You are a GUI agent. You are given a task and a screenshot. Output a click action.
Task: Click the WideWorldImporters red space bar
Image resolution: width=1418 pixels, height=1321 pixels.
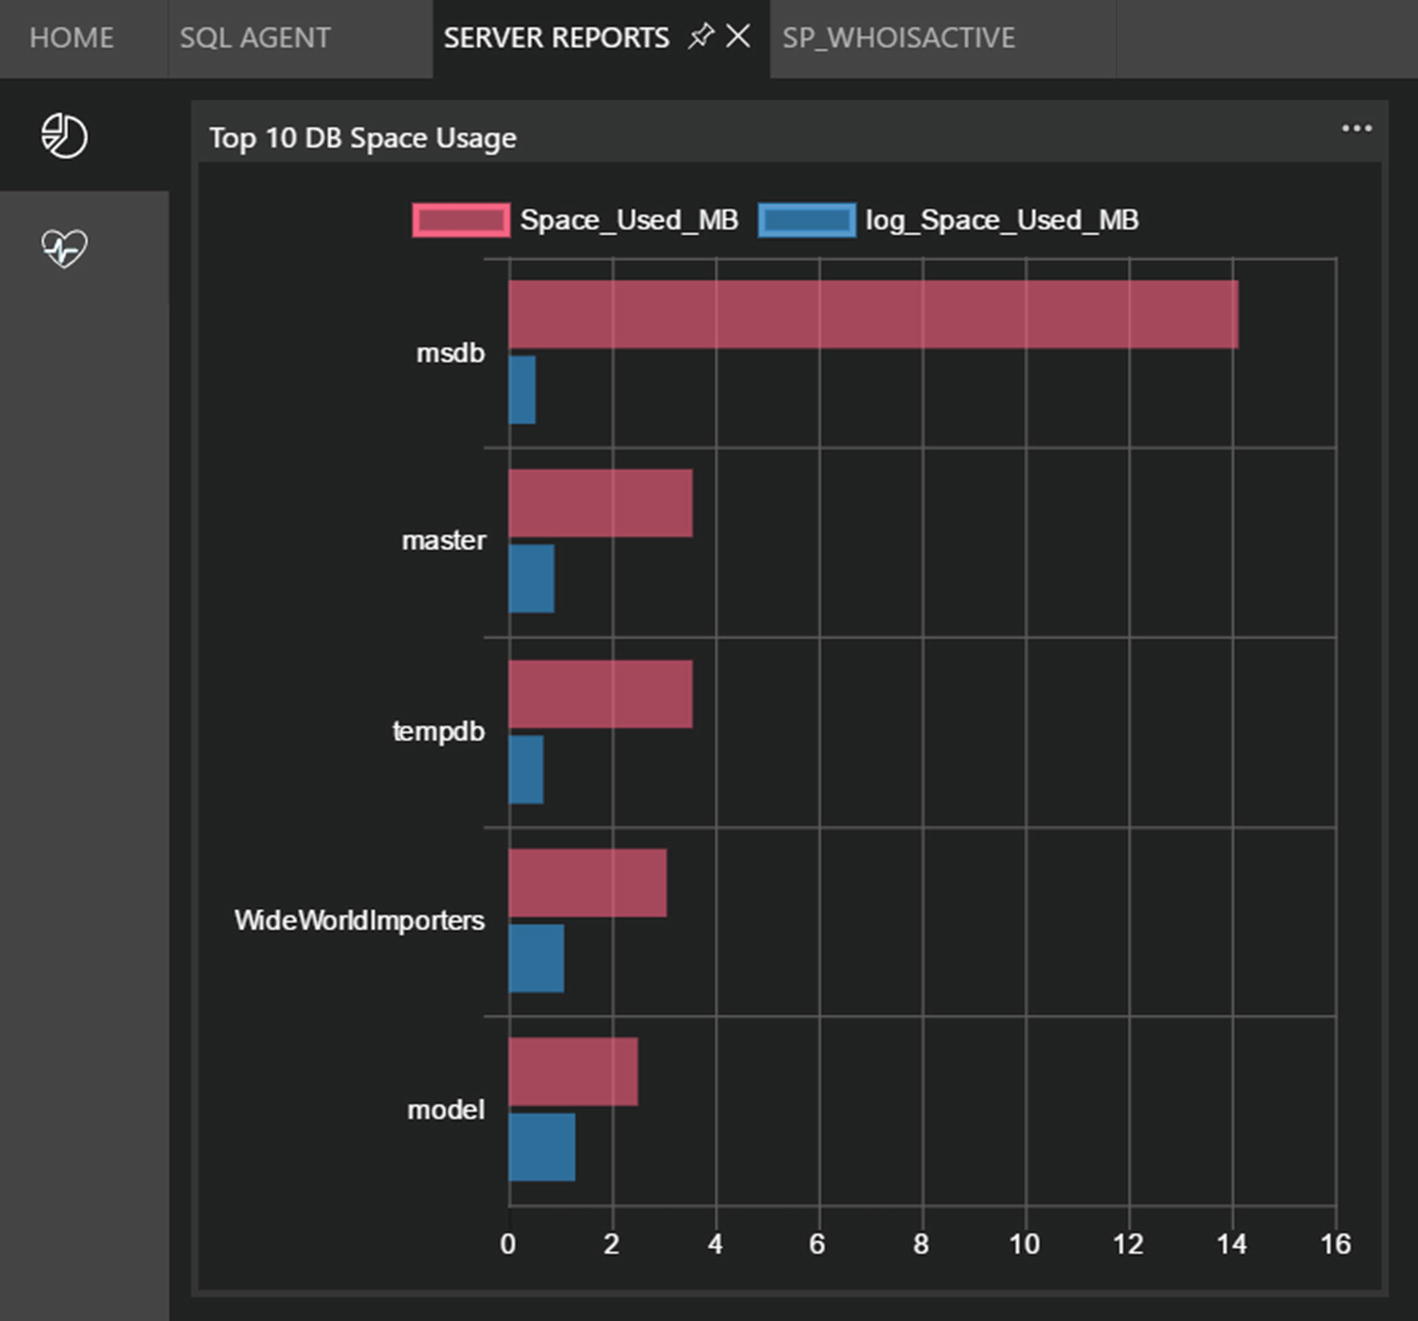[587, 883]
